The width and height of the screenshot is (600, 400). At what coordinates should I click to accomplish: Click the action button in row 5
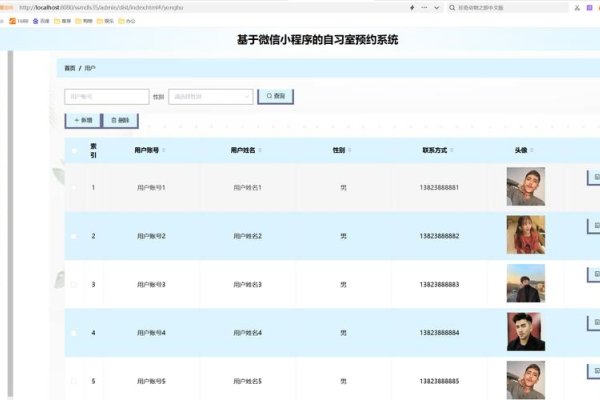tap(593, 371)
